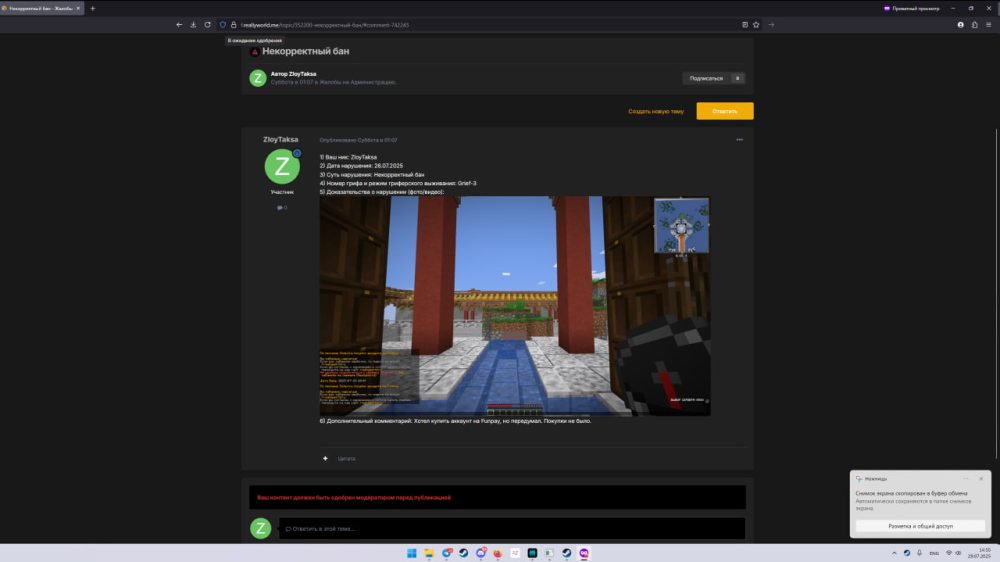Open the Ножницы notification options dots
Screen dimensions: 1000x562
tap(966, 478)
